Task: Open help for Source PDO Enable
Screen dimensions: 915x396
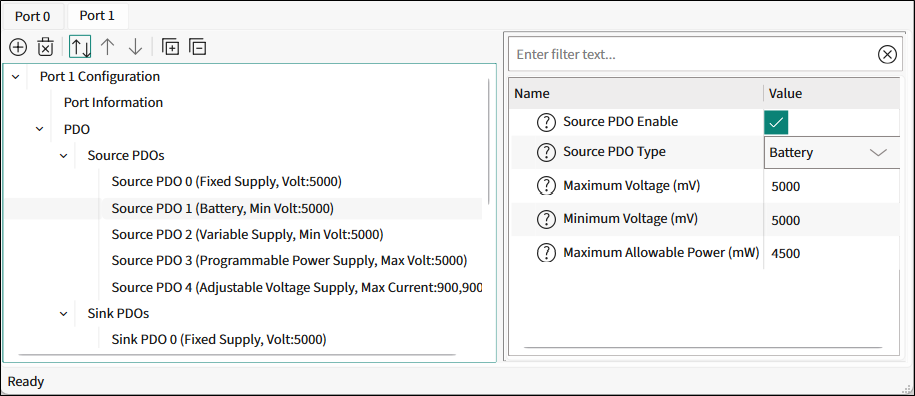Action: [x=546, y=122]
